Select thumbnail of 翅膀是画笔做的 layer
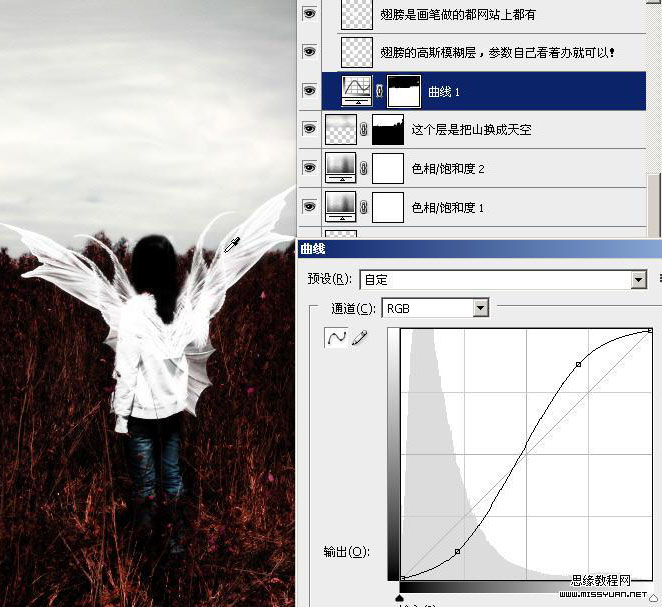 tap(357, 14)
